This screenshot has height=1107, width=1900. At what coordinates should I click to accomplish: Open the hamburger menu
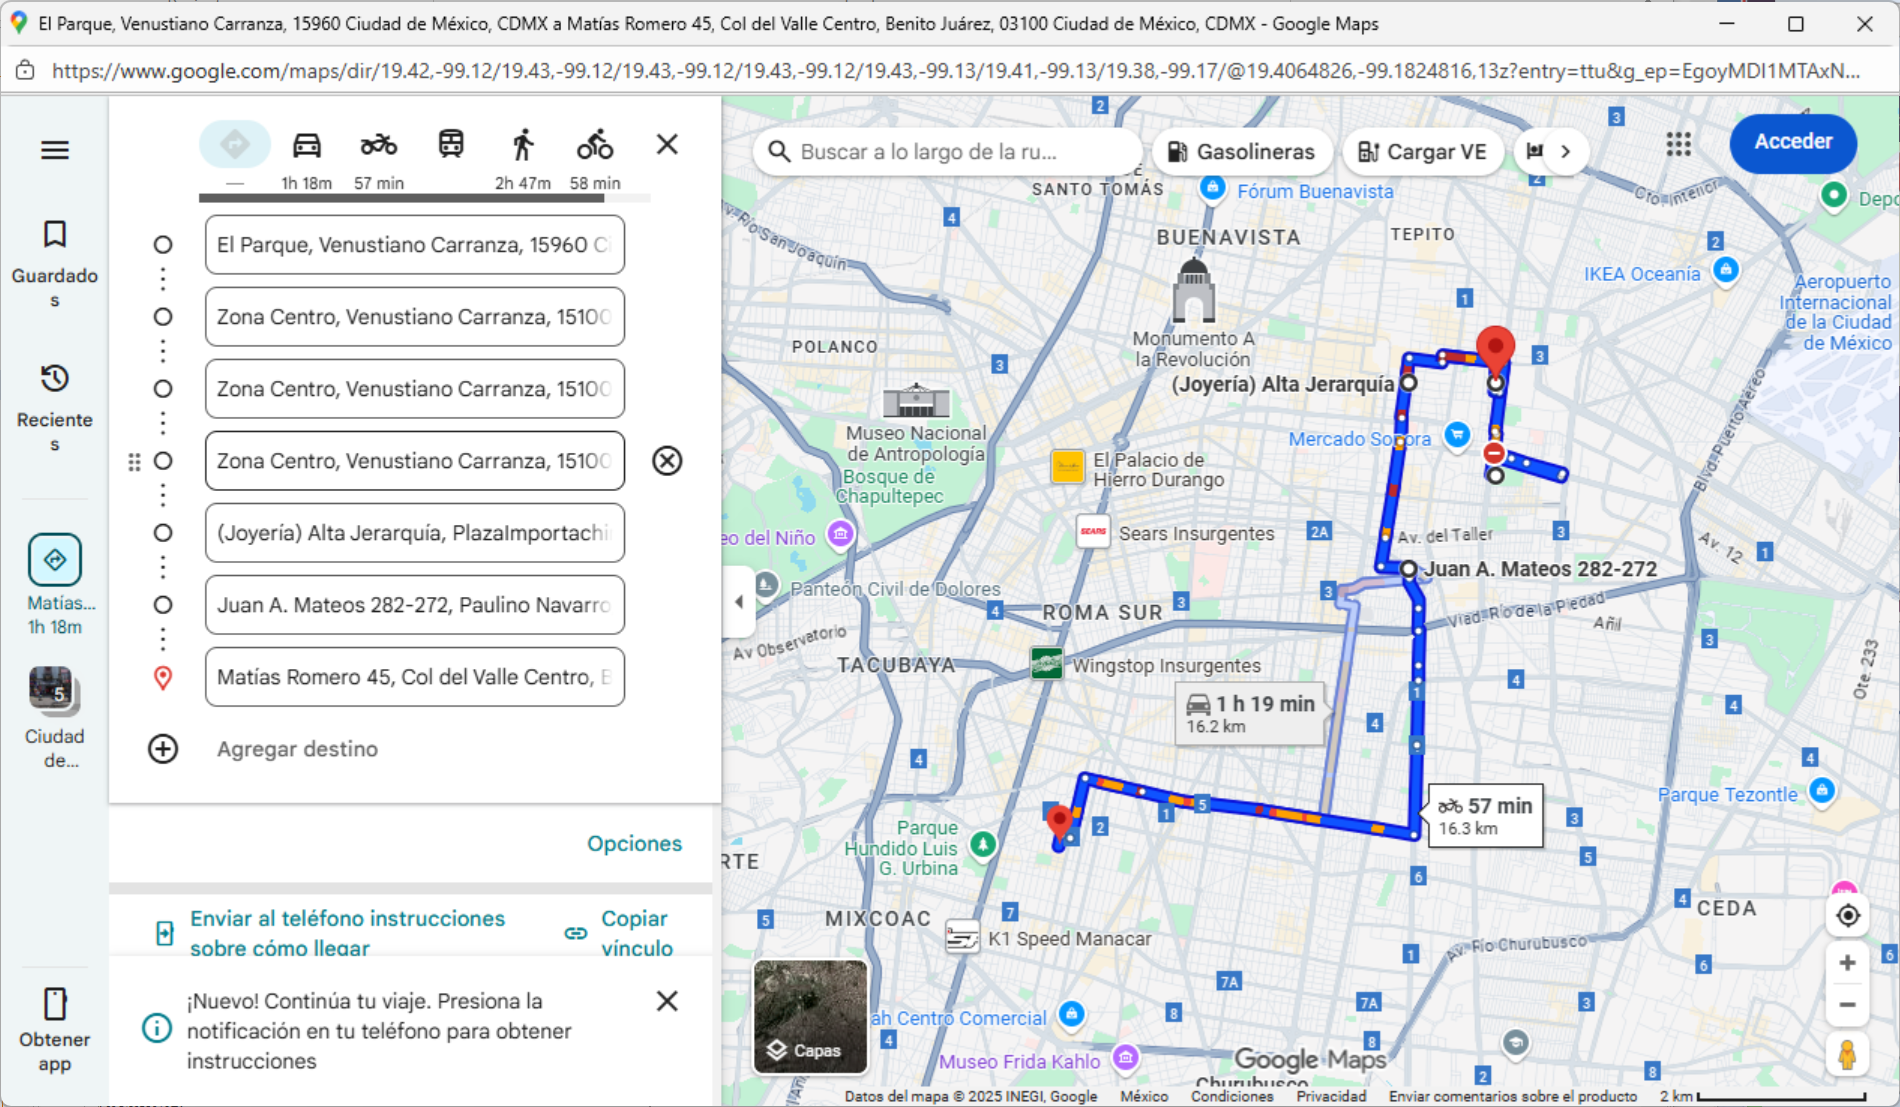[54, 150]
